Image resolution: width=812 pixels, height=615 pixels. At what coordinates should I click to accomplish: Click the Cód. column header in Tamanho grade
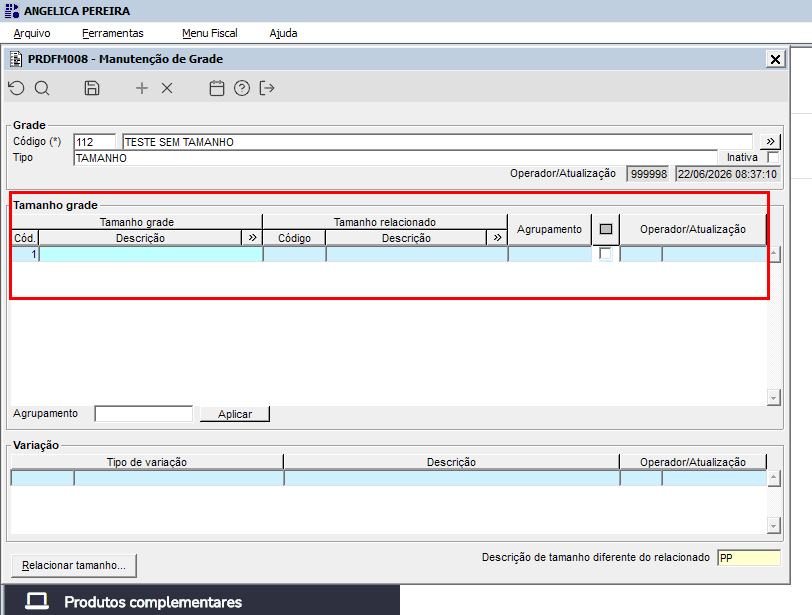[x=25, y=238]
